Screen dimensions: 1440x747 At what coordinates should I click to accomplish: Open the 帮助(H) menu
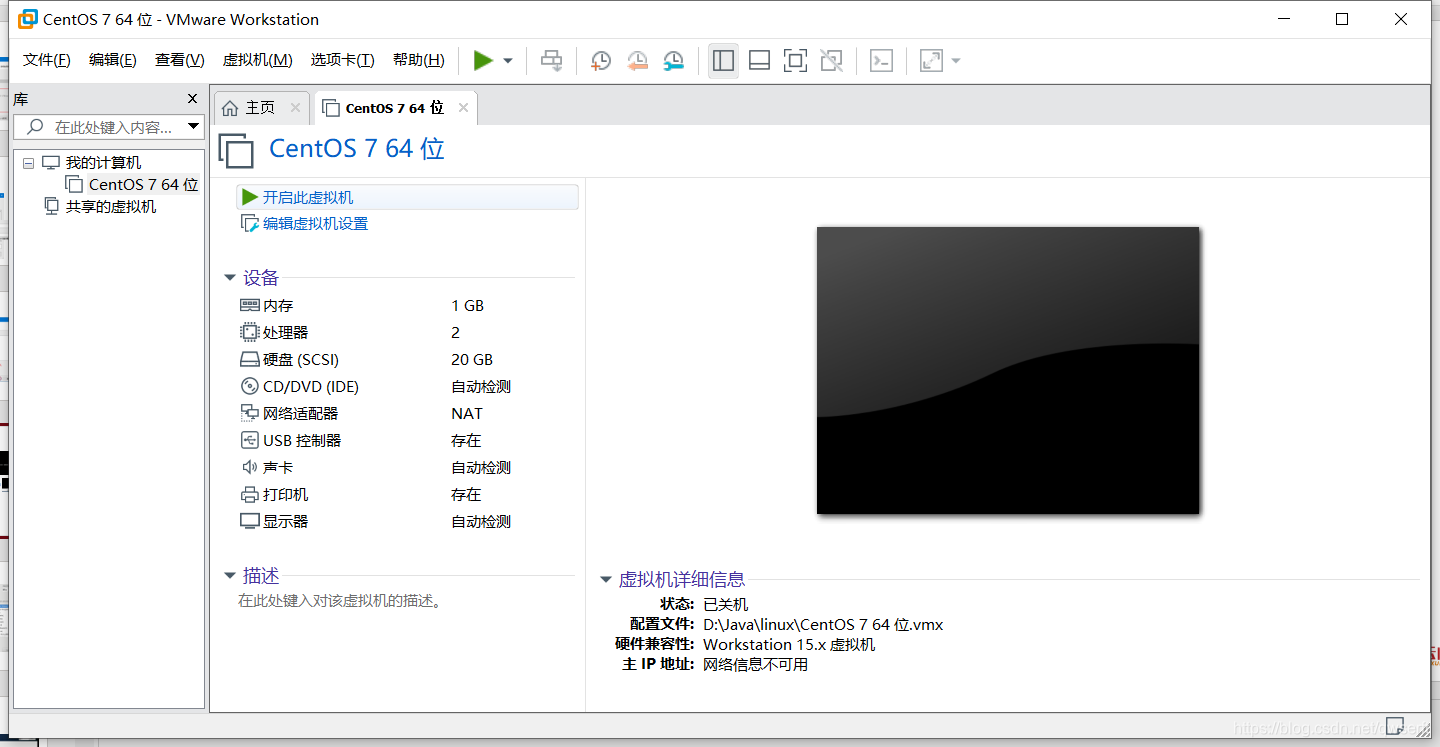tap(419, 60)
